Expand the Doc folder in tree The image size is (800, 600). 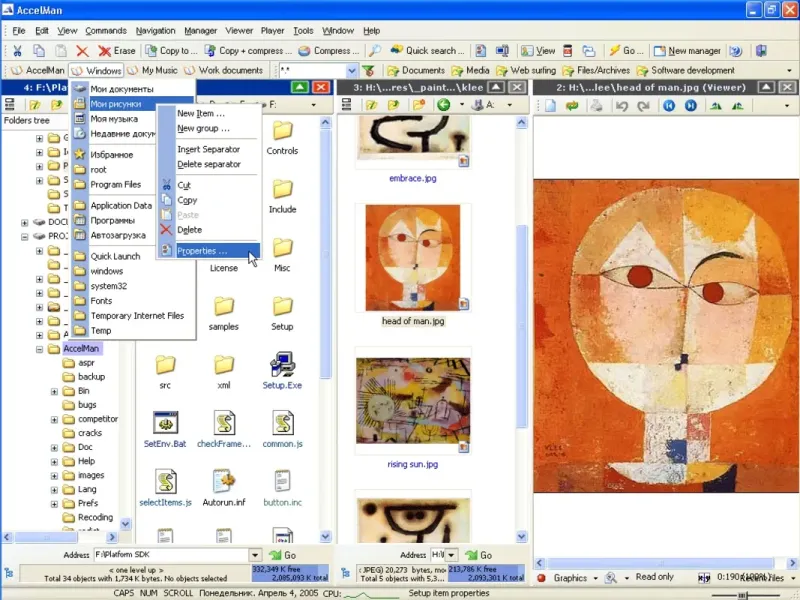54,447
